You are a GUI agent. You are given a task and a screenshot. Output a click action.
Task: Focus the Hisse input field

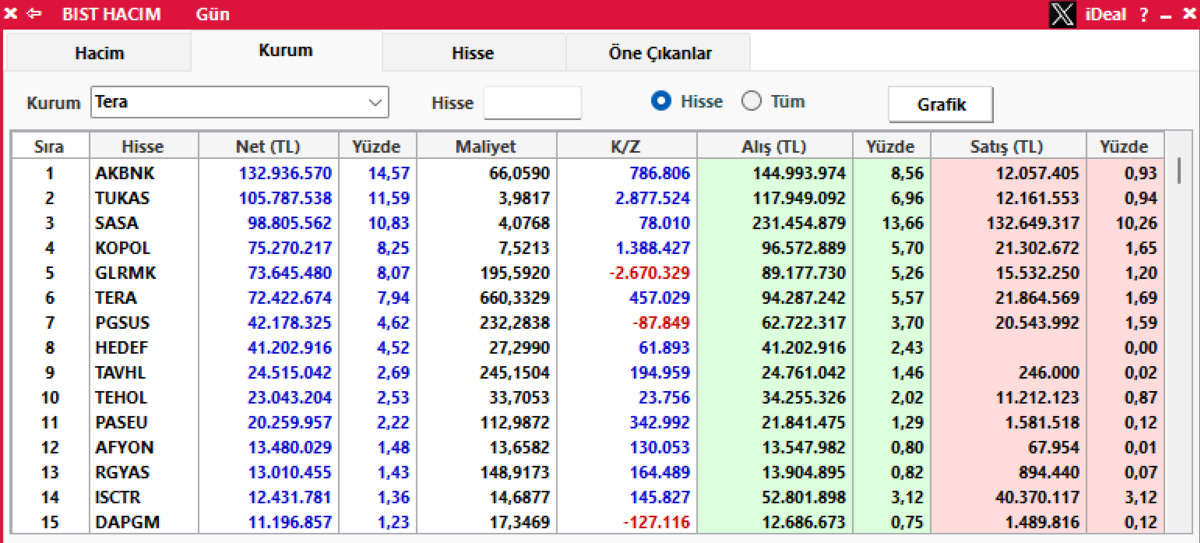click(x=532, y=102)
